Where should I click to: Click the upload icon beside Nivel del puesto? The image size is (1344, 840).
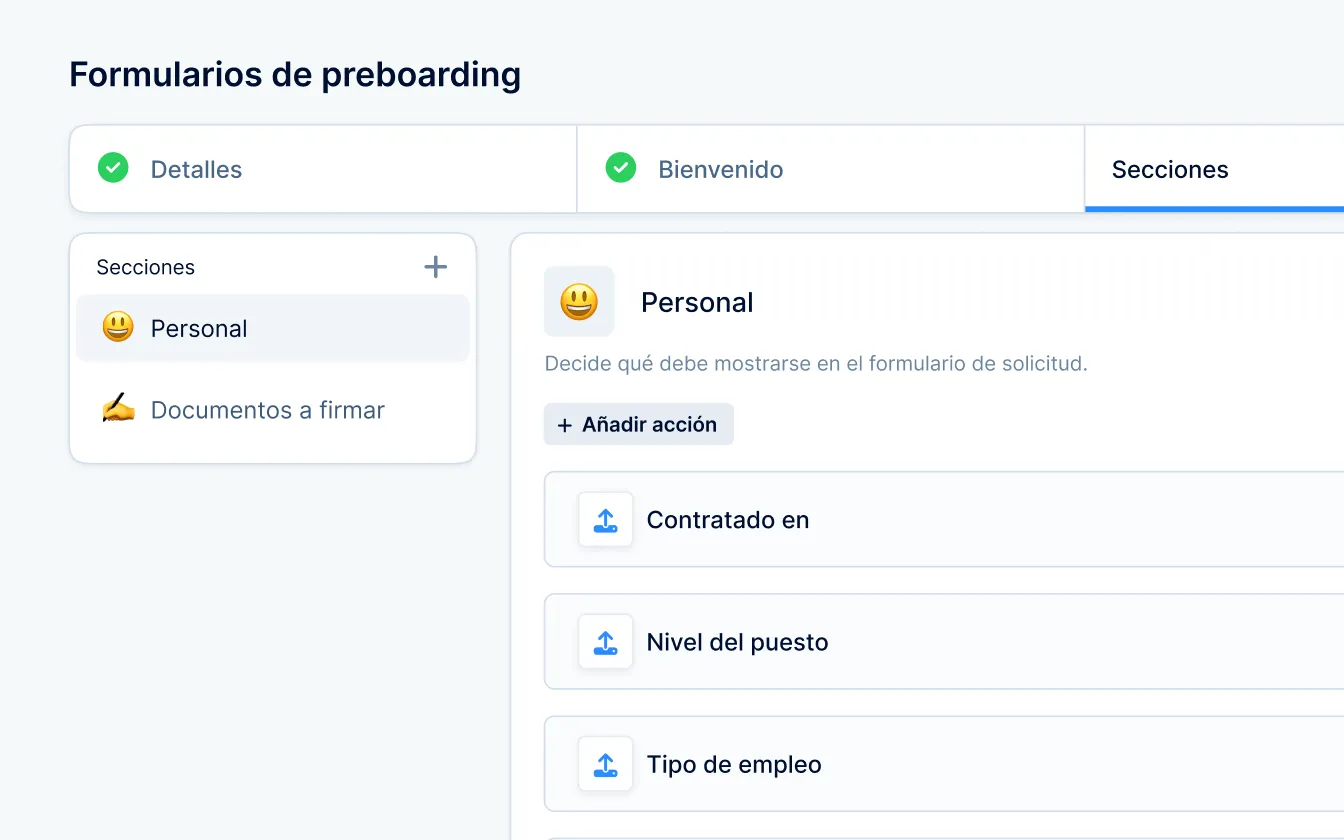[605, 642]
